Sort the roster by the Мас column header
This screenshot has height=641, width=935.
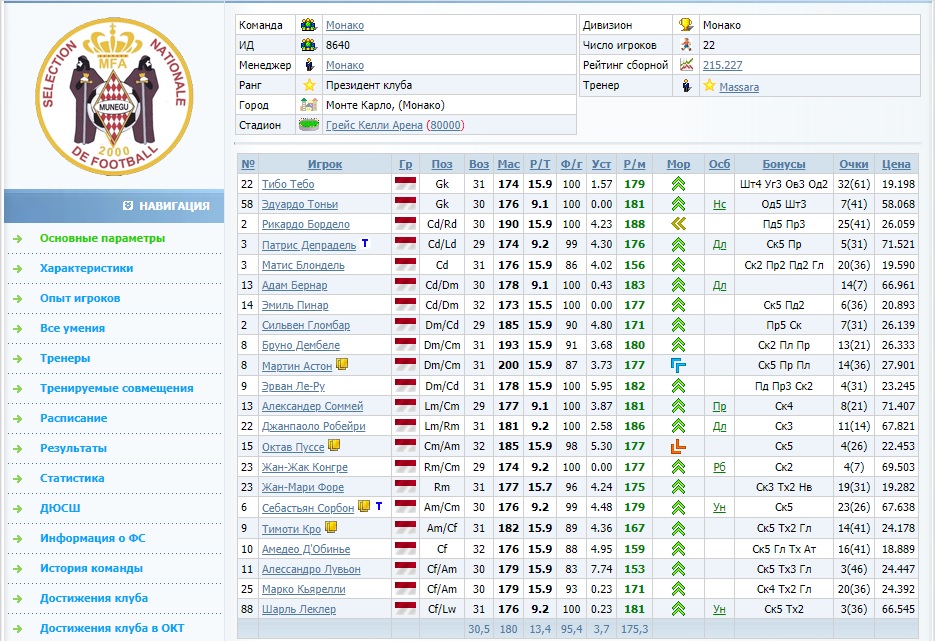pos(508,164)
